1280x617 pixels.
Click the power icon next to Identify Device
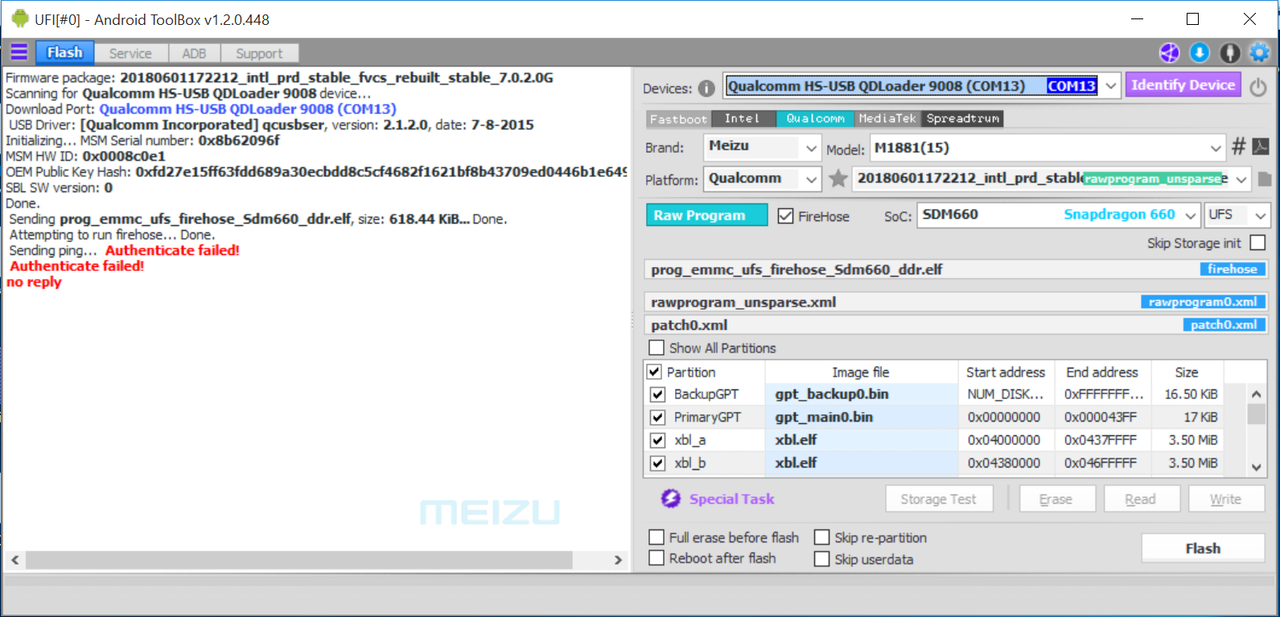click(1258, 87)
